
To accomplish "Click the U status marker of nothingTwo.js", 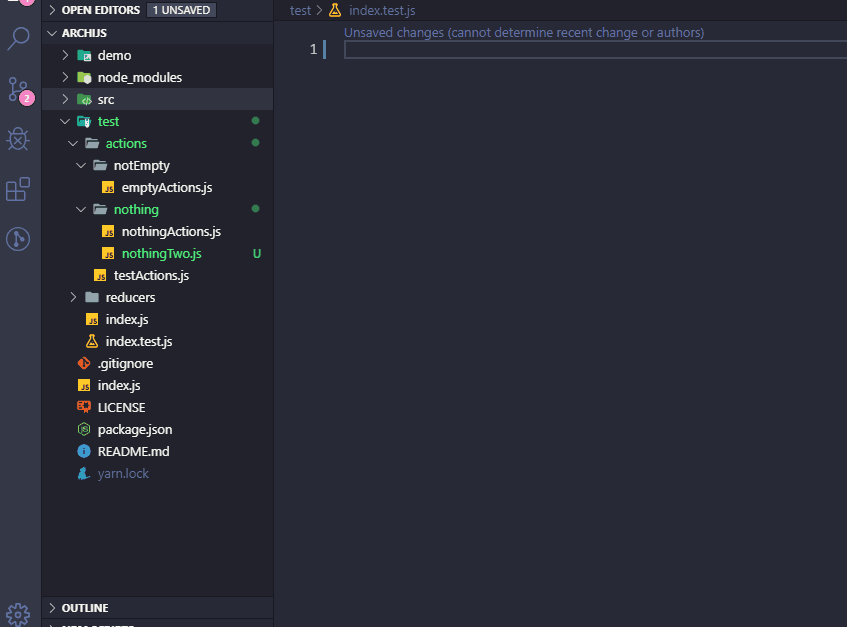I will pos(257,253).
